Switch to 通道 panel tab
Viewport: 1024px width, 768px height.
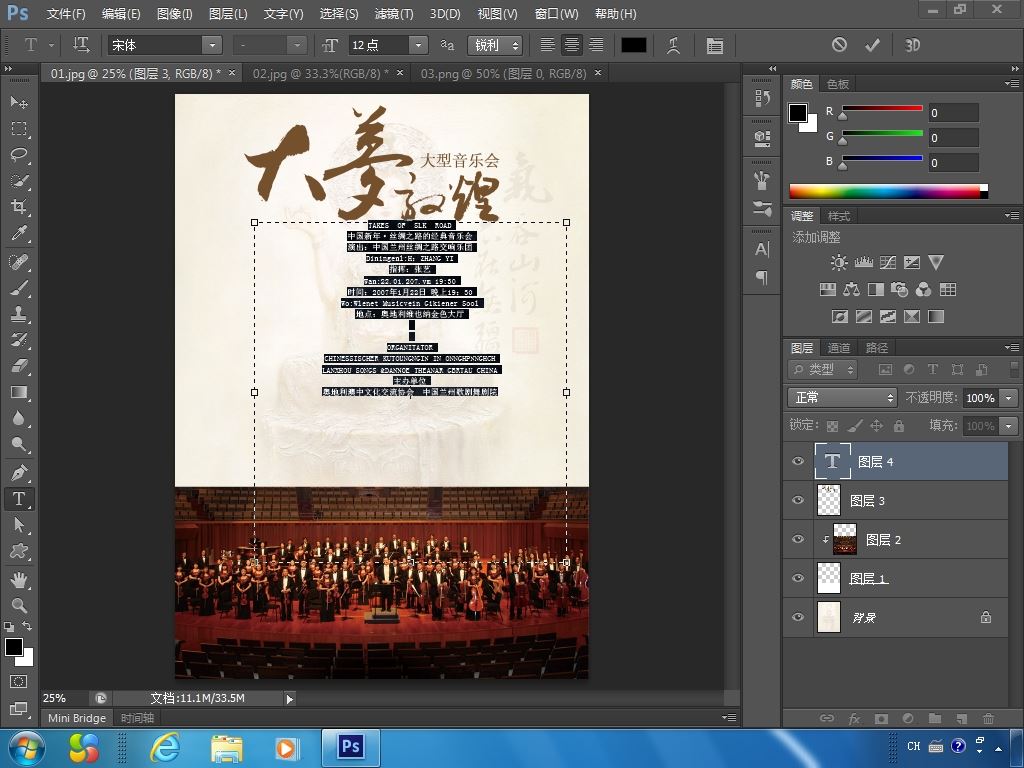pyautogui.click(x=839, y=348)
